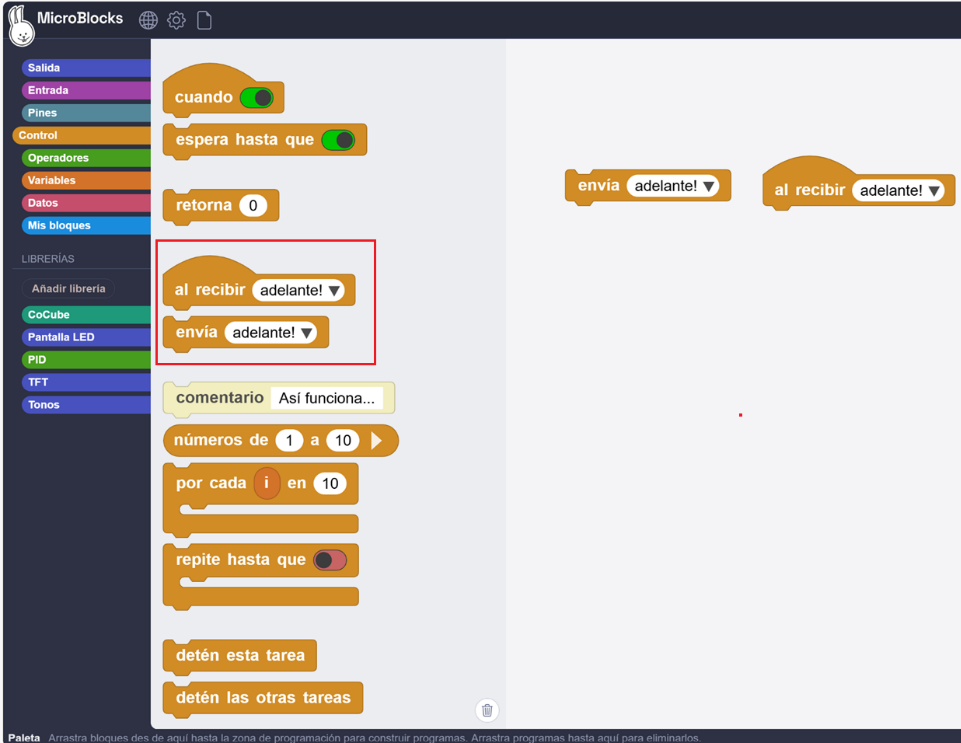This screenshot has height=743, width=961.
Task: Open the CoCube library
Action: tap(85, 314)
